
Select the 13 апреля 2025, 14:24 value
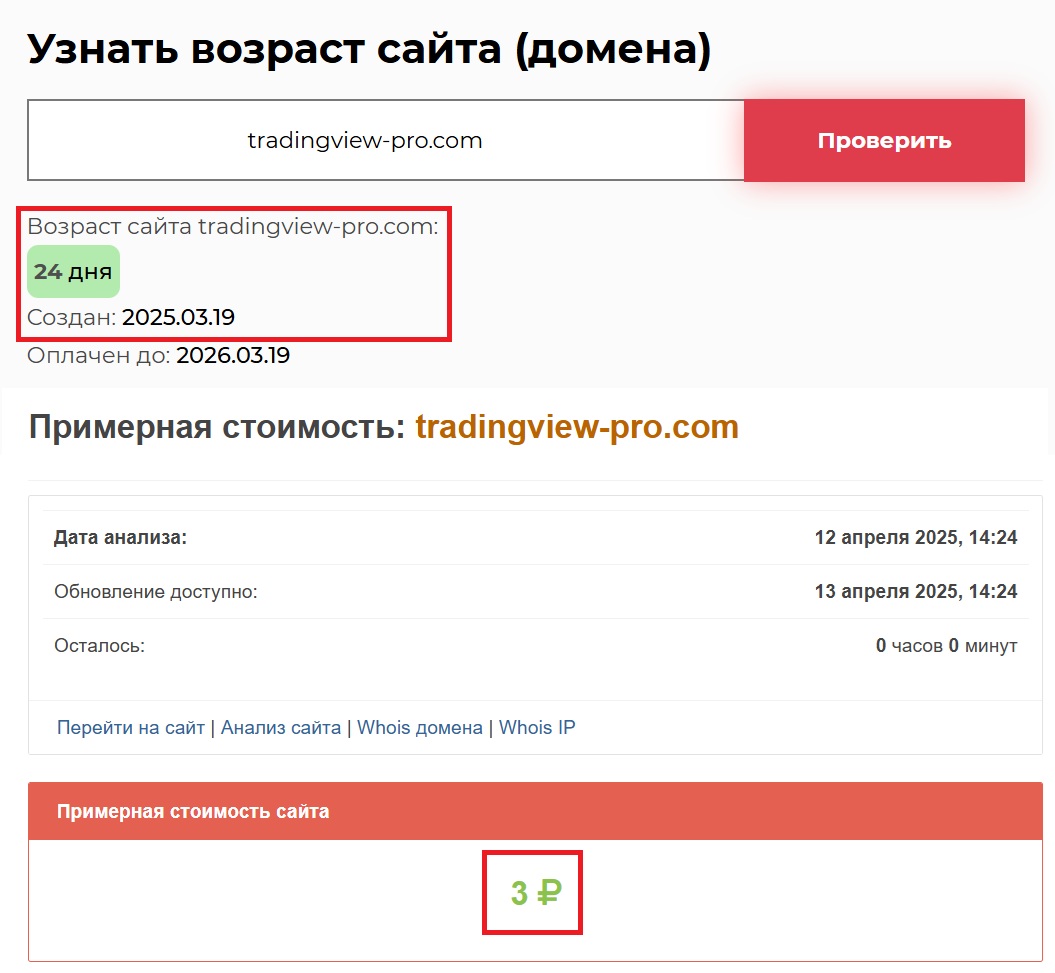point(916,592)
